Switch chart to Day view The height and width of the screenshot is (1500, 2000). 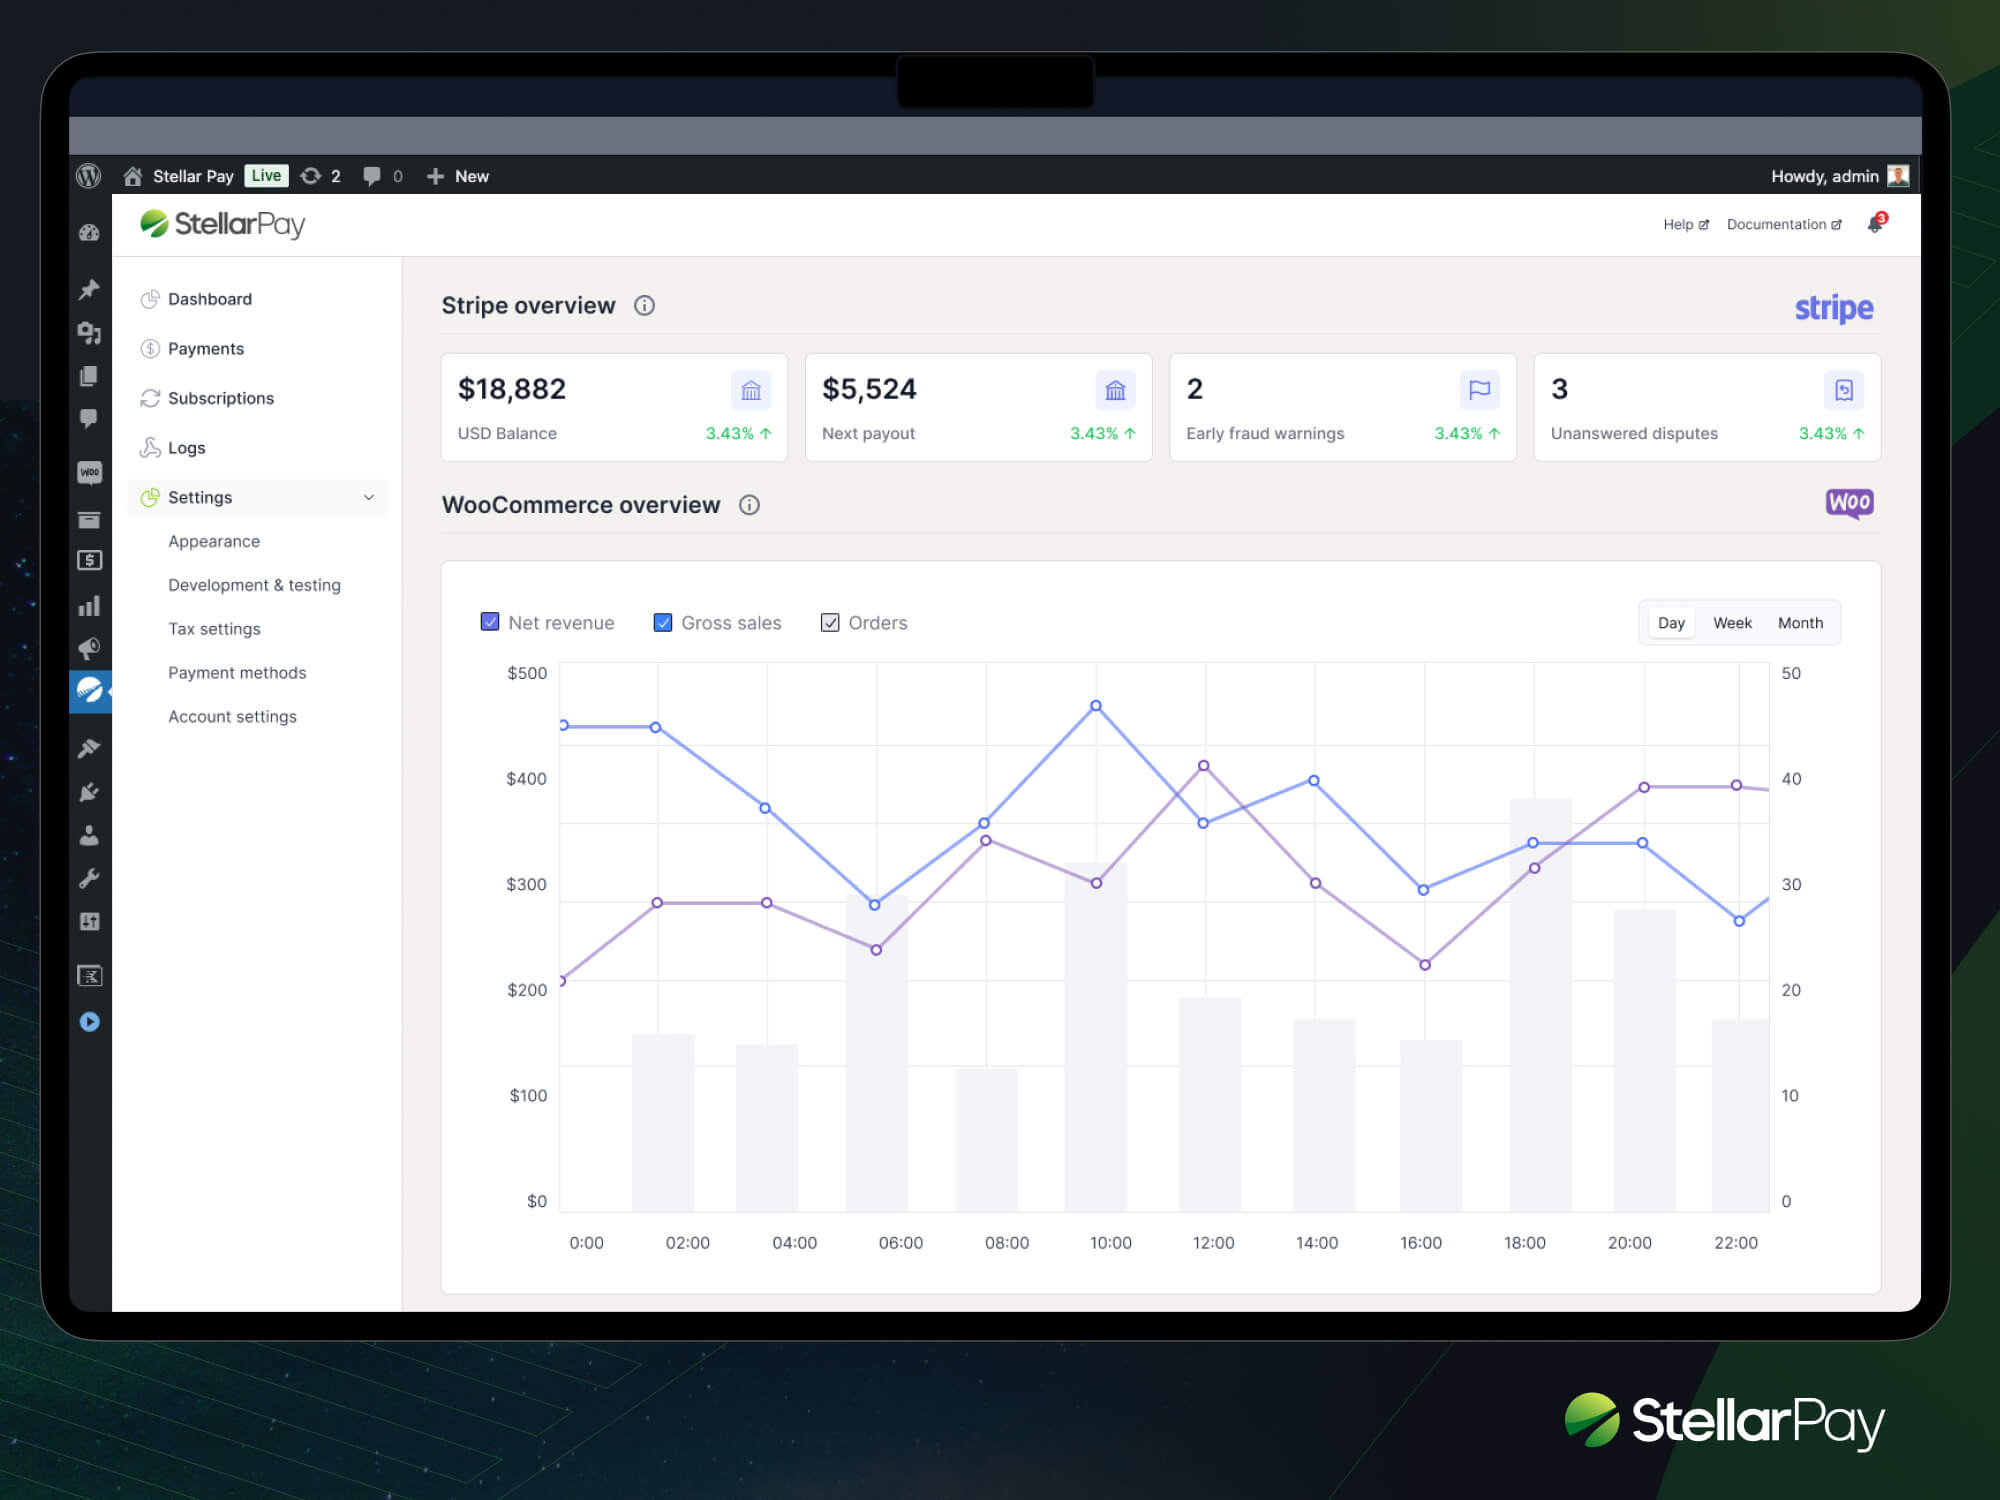pyautogui.click(x=1671, y=623)
